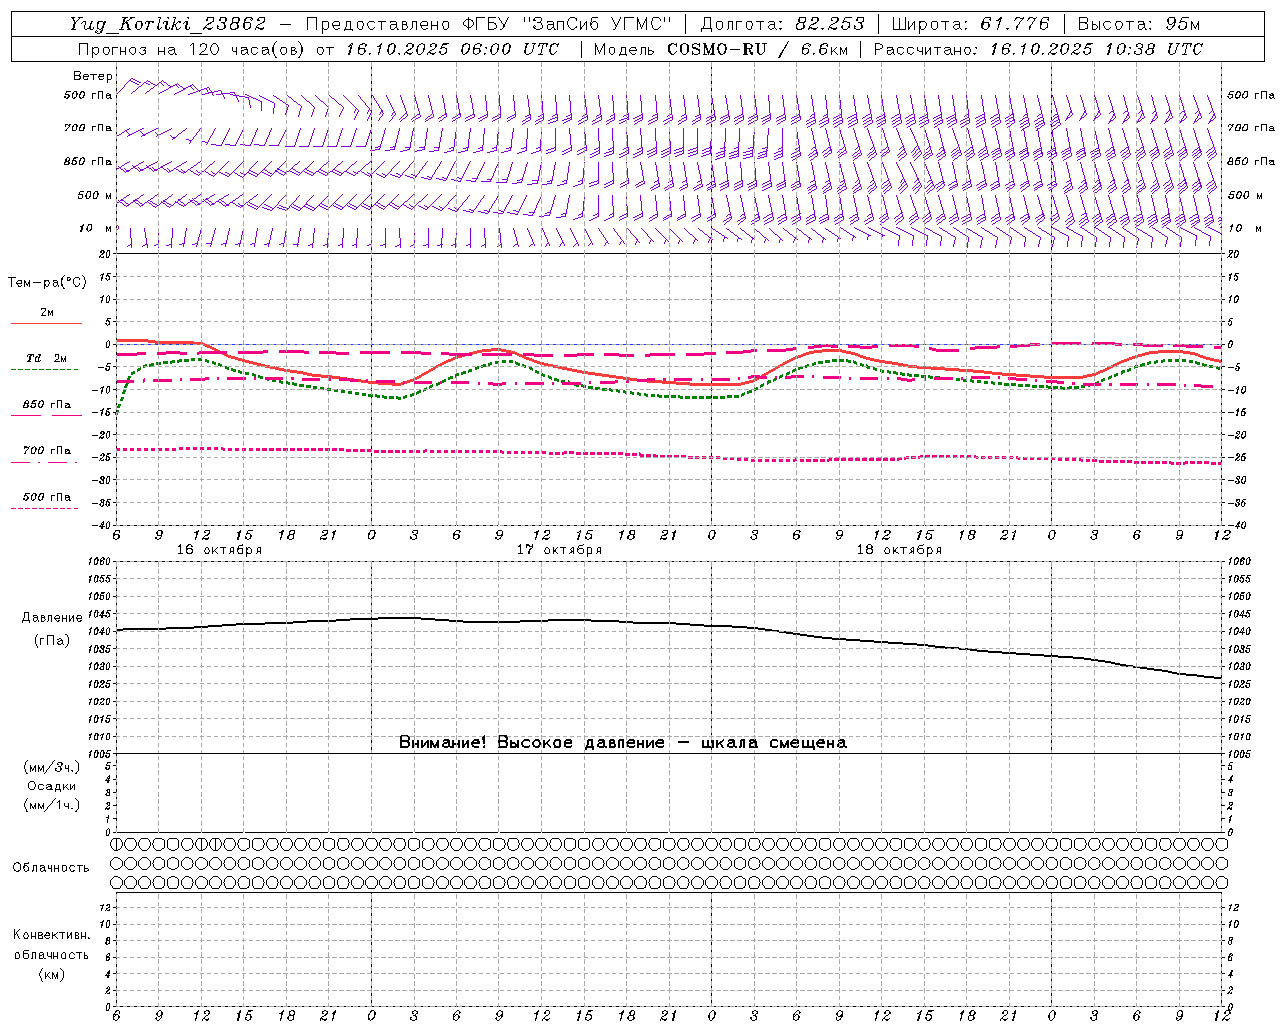This screenshot has width=1280, height=1024.
Task: Click the (км) convective cloud unit label
Action: click(x=51, y=974)
